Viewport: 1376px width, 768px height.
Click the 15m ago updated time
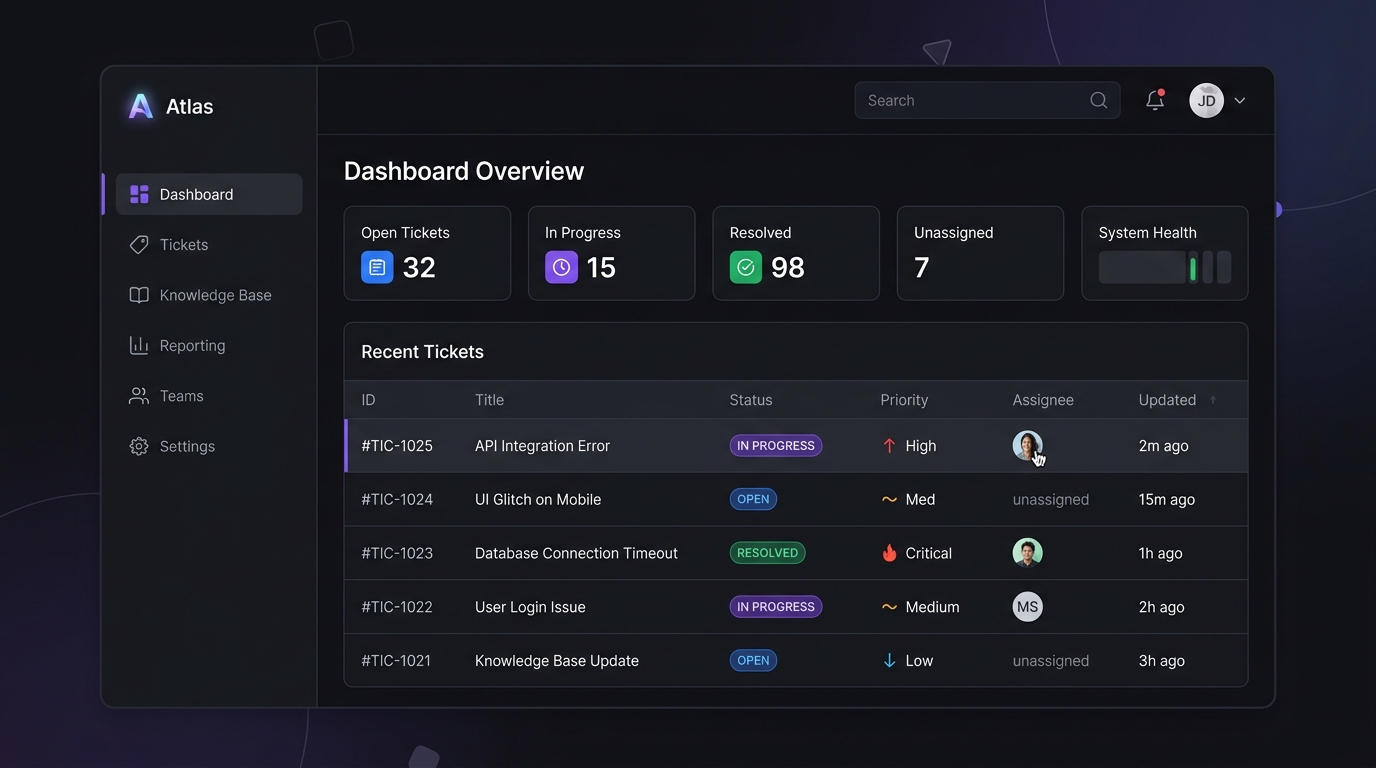click(x=1166, y=499)
